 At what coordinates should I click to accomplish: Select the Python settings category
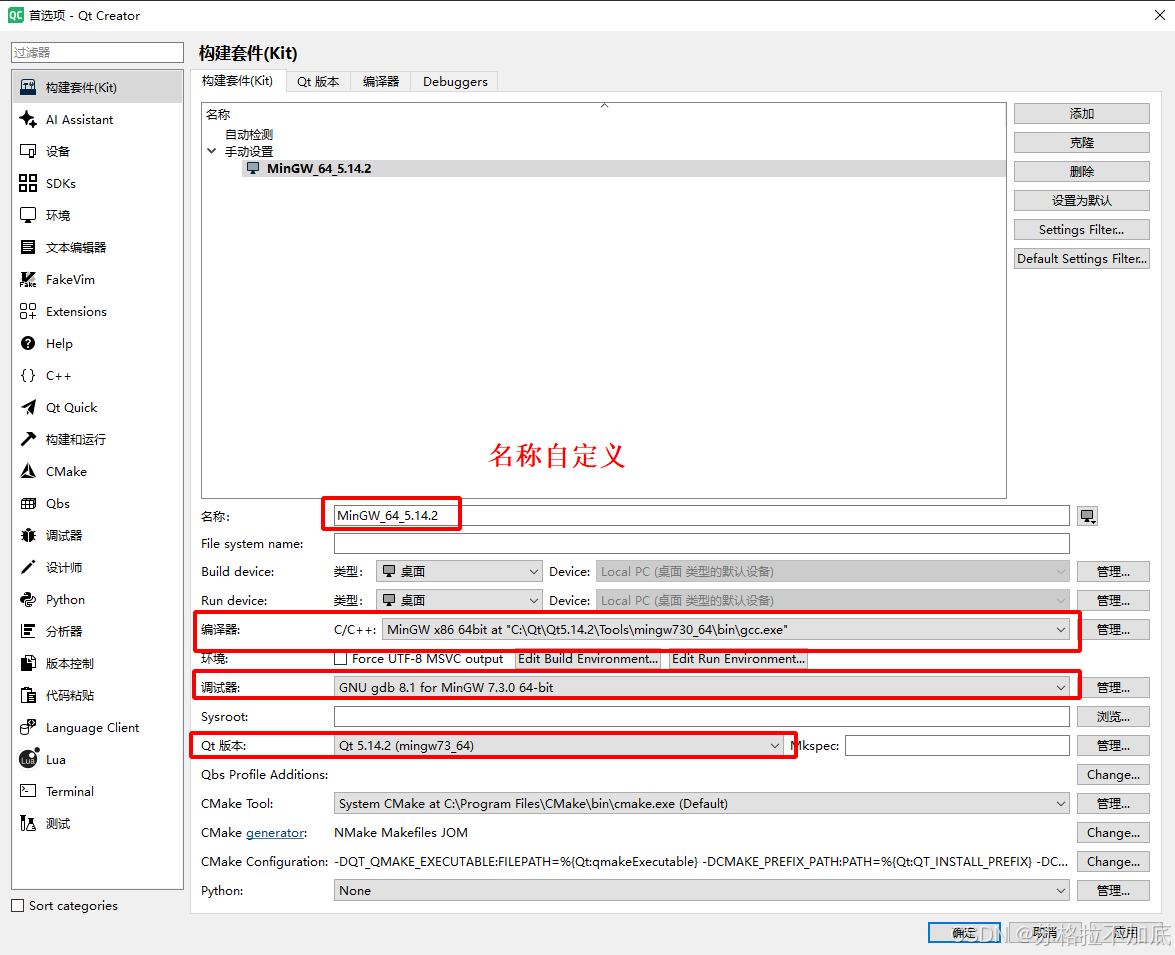(x=65, y=600)
